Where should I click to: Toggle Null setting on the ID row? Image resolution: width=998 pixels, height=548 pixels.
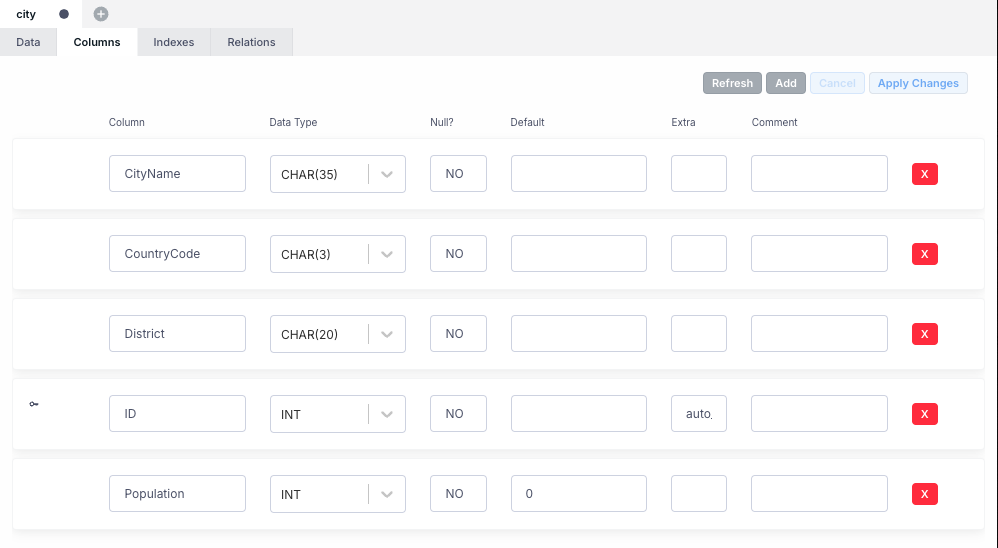coord(458,414)
